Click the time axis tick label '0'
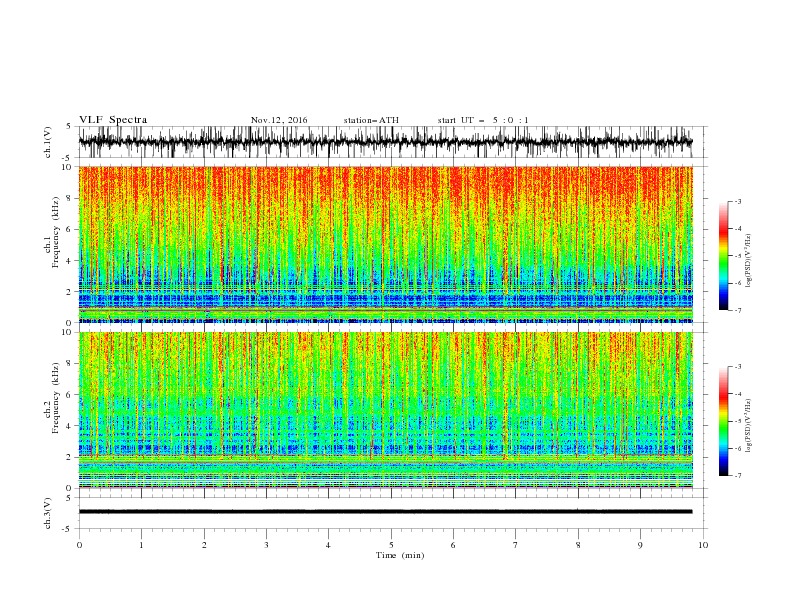792x612 pixels. [x=79, y=545]
